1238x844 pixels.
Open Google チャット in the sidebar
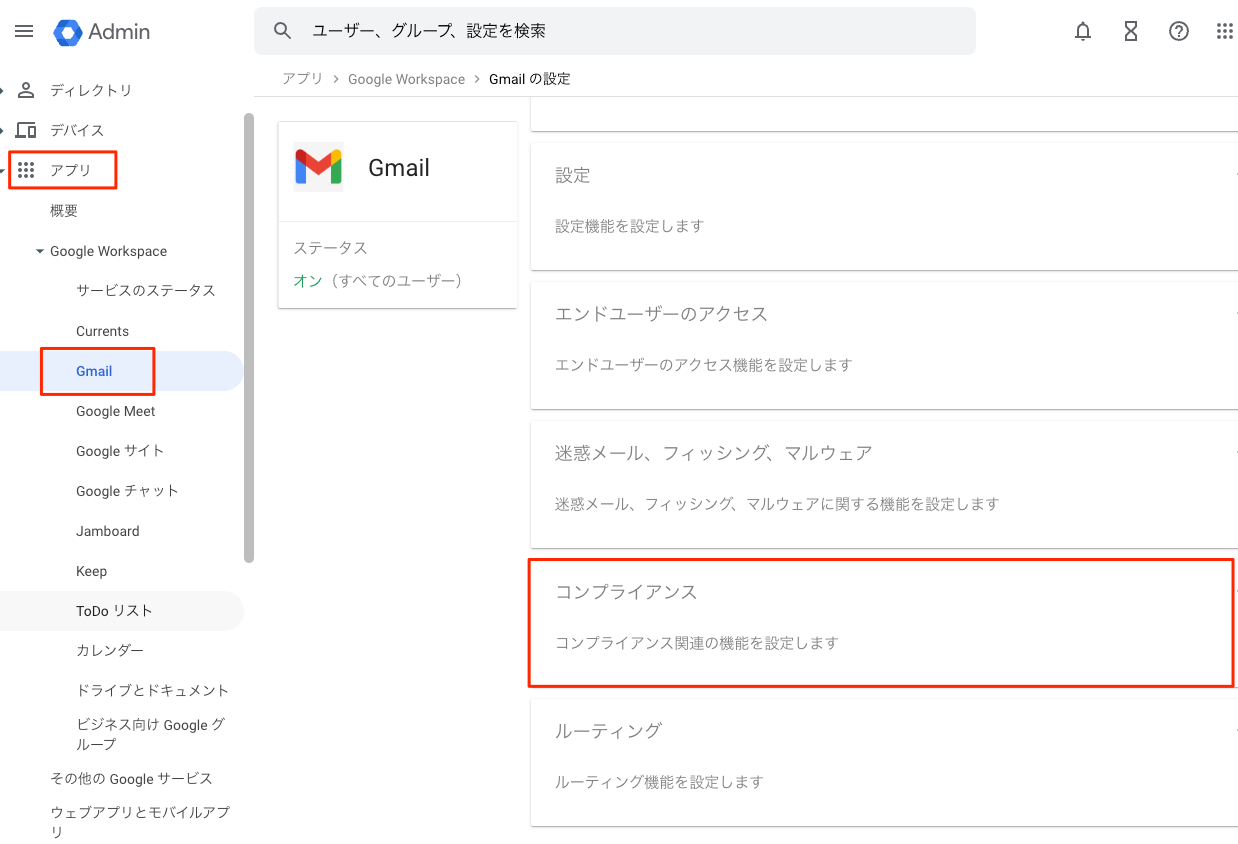pyautogui.click(x=127, y=491)
